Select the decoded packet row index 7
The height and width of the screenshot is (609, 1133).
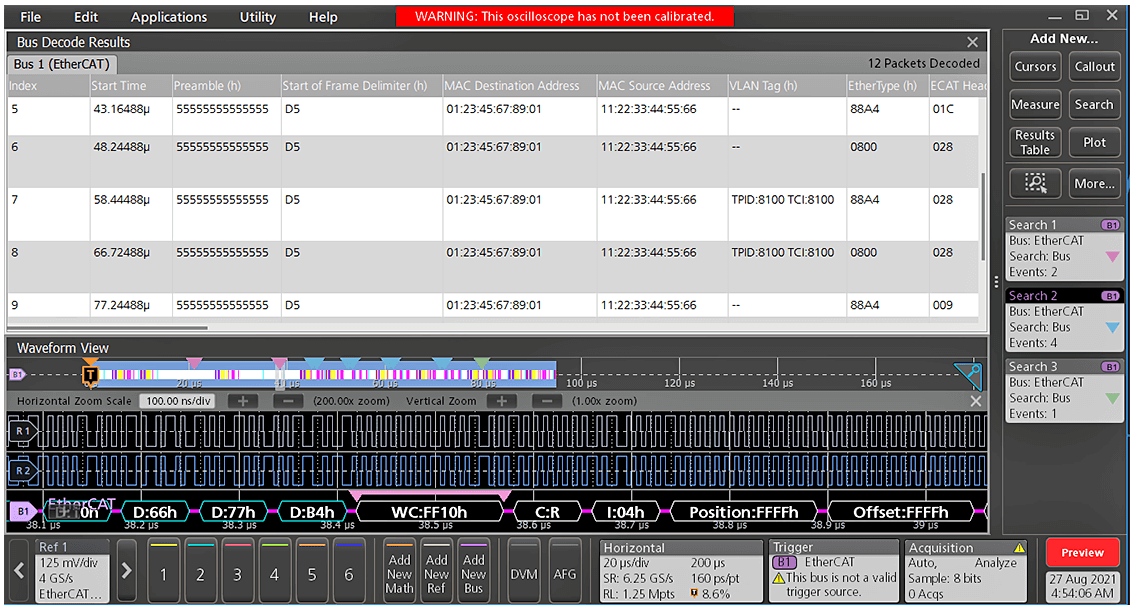point(494,214)
